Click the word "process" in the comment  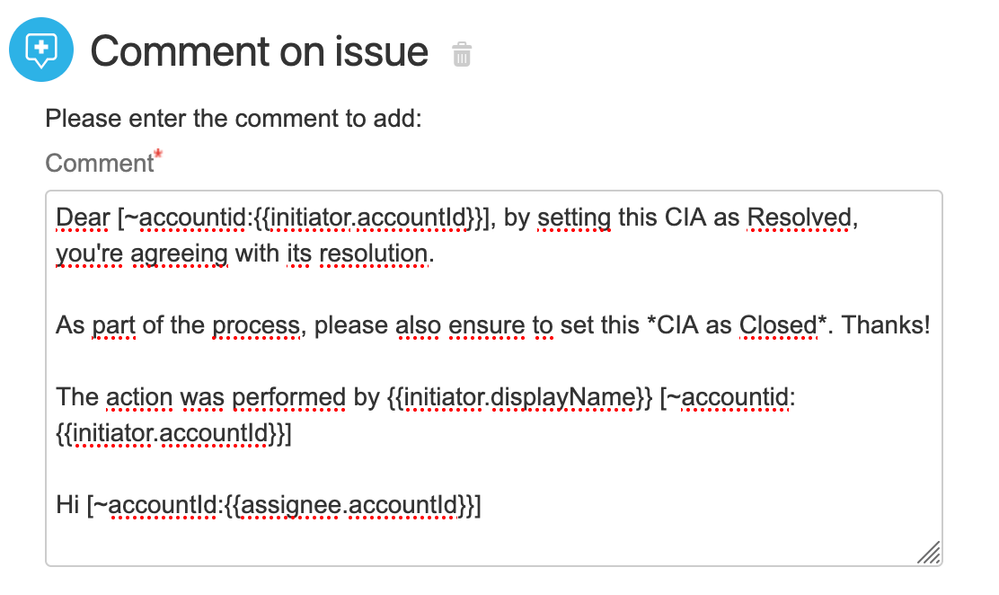point(254,326)
